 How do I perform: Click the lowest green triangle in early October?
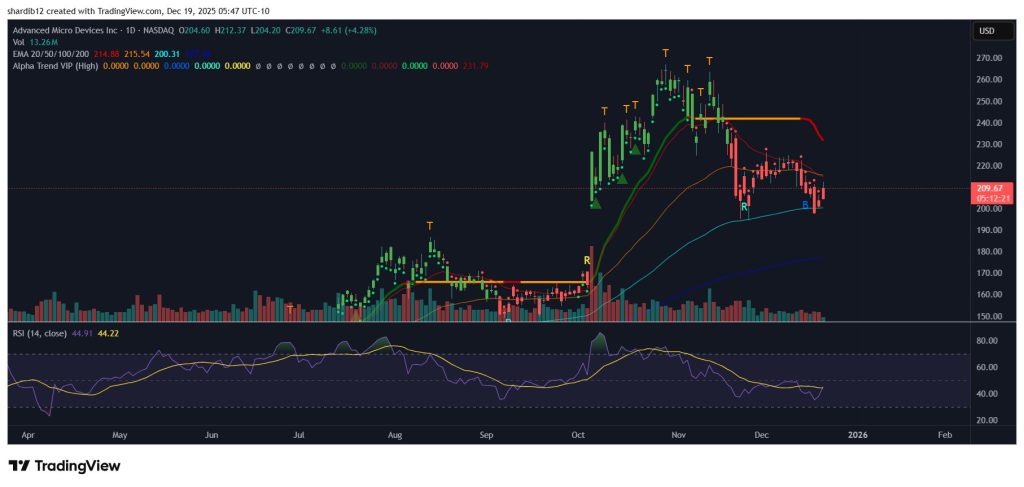tap(596, 203)
